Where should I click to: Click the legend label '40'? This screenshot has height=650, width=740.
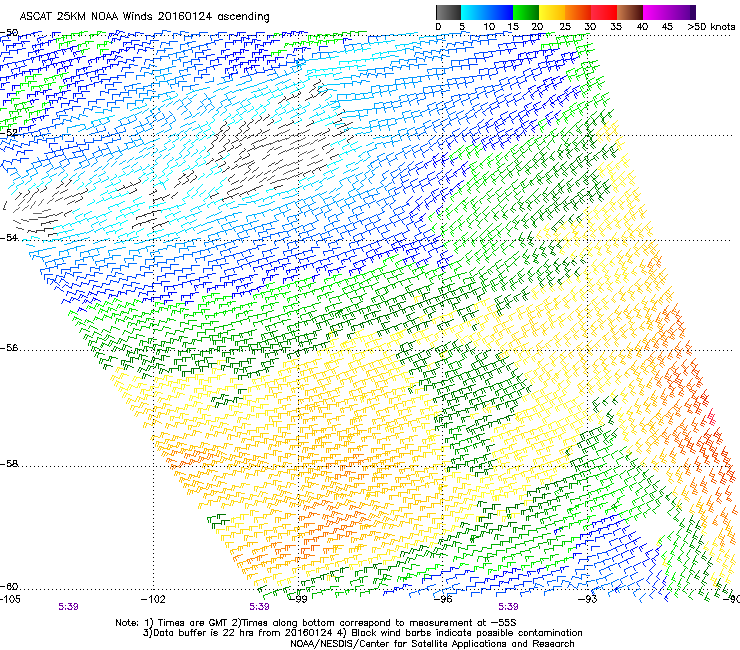642,27
